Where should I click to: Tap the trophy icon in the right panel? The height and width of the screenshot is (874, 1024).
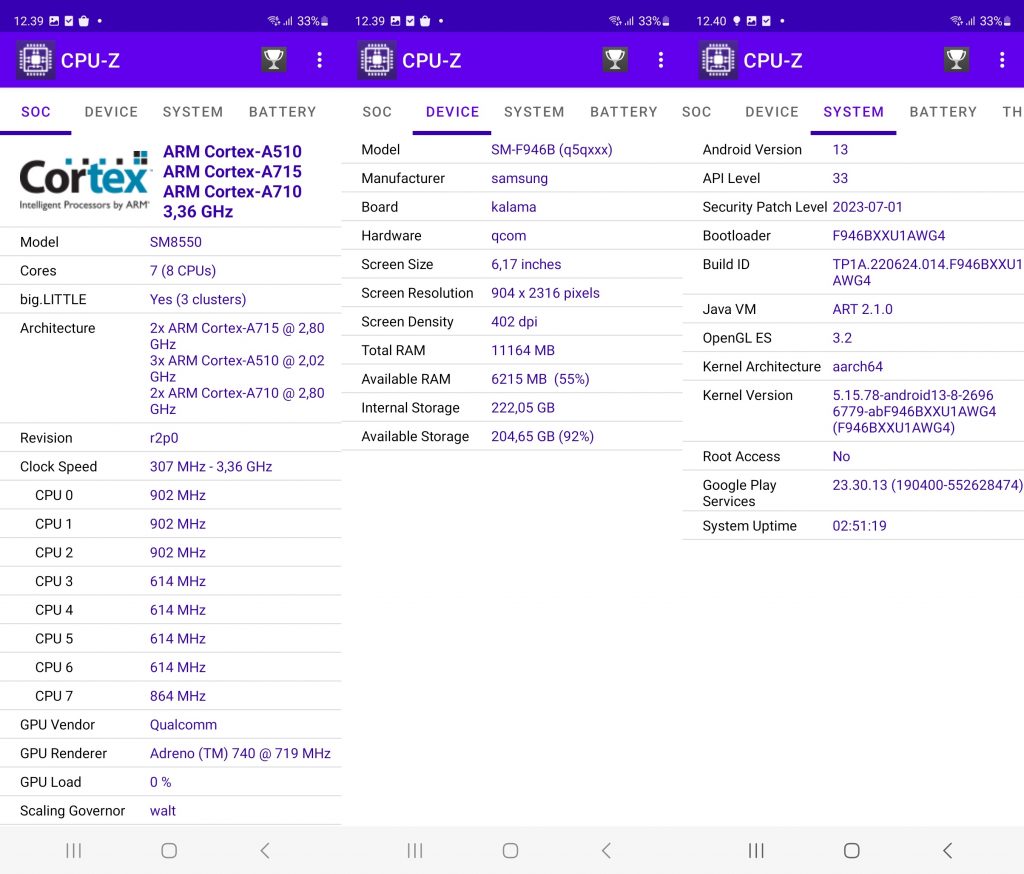[x=957, y=60]
